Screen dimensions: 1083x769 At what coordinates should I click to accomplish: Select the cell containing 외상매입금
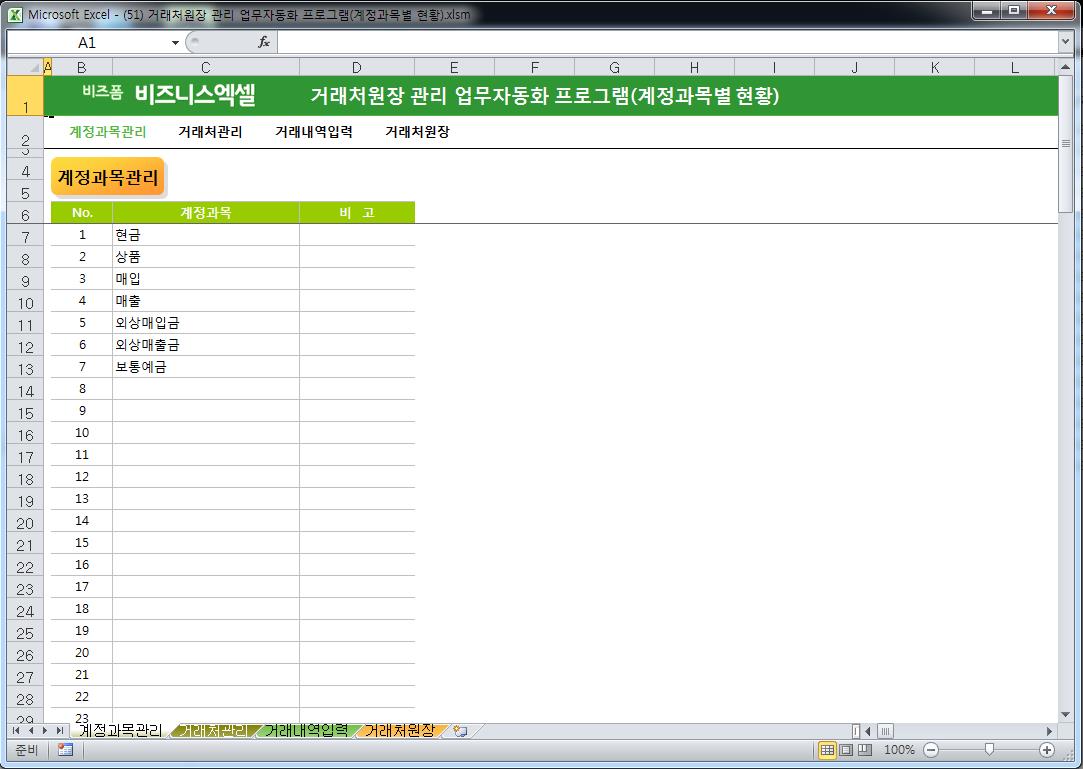[206, 323]
